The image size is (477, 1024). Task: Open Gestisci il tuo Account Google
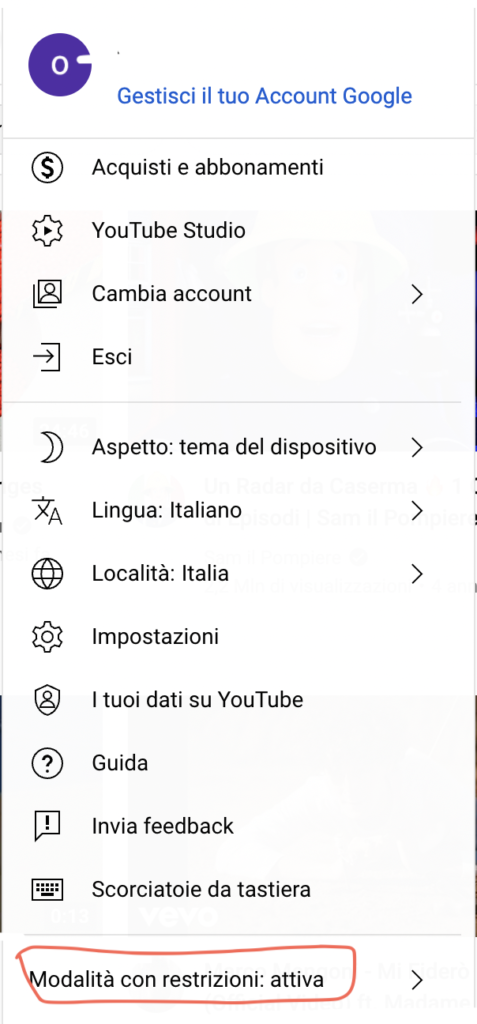pos(265,96)
